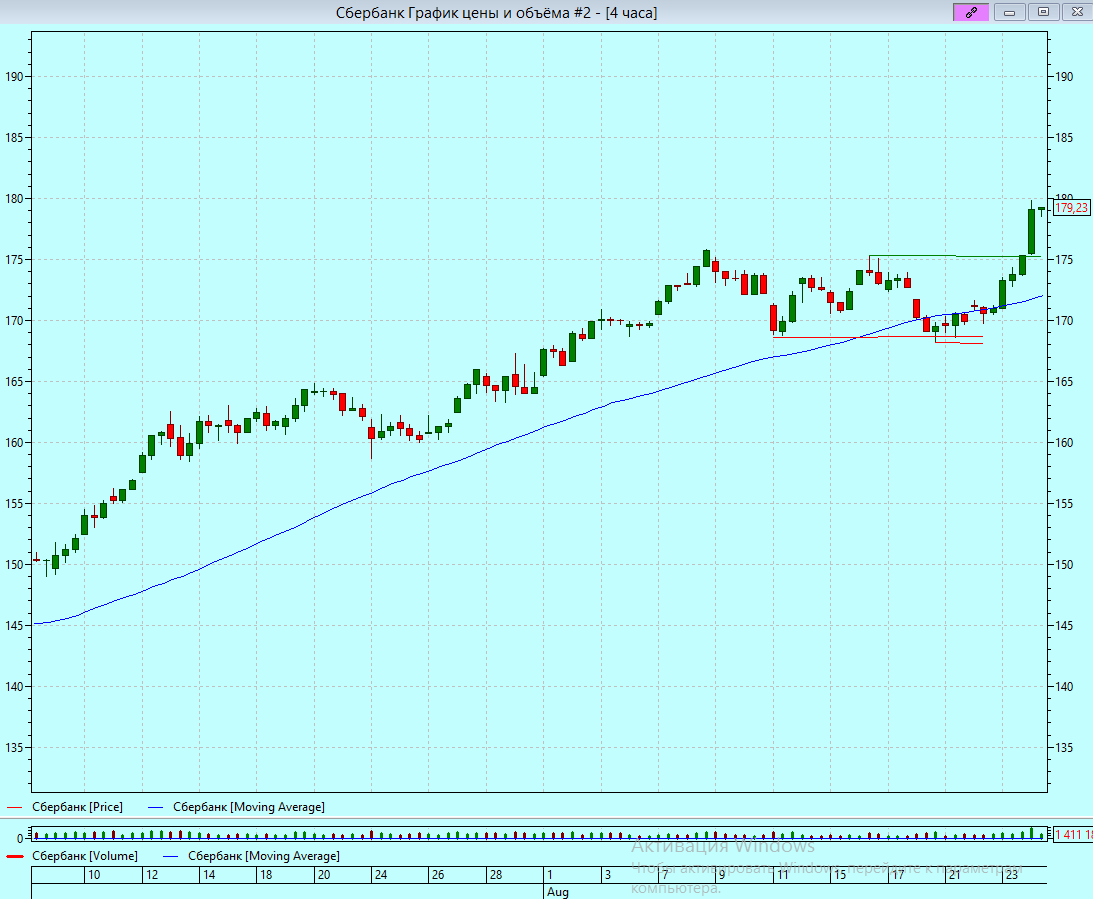Click date label 10 on time axis
The image size is (1093, 899).
94,875
